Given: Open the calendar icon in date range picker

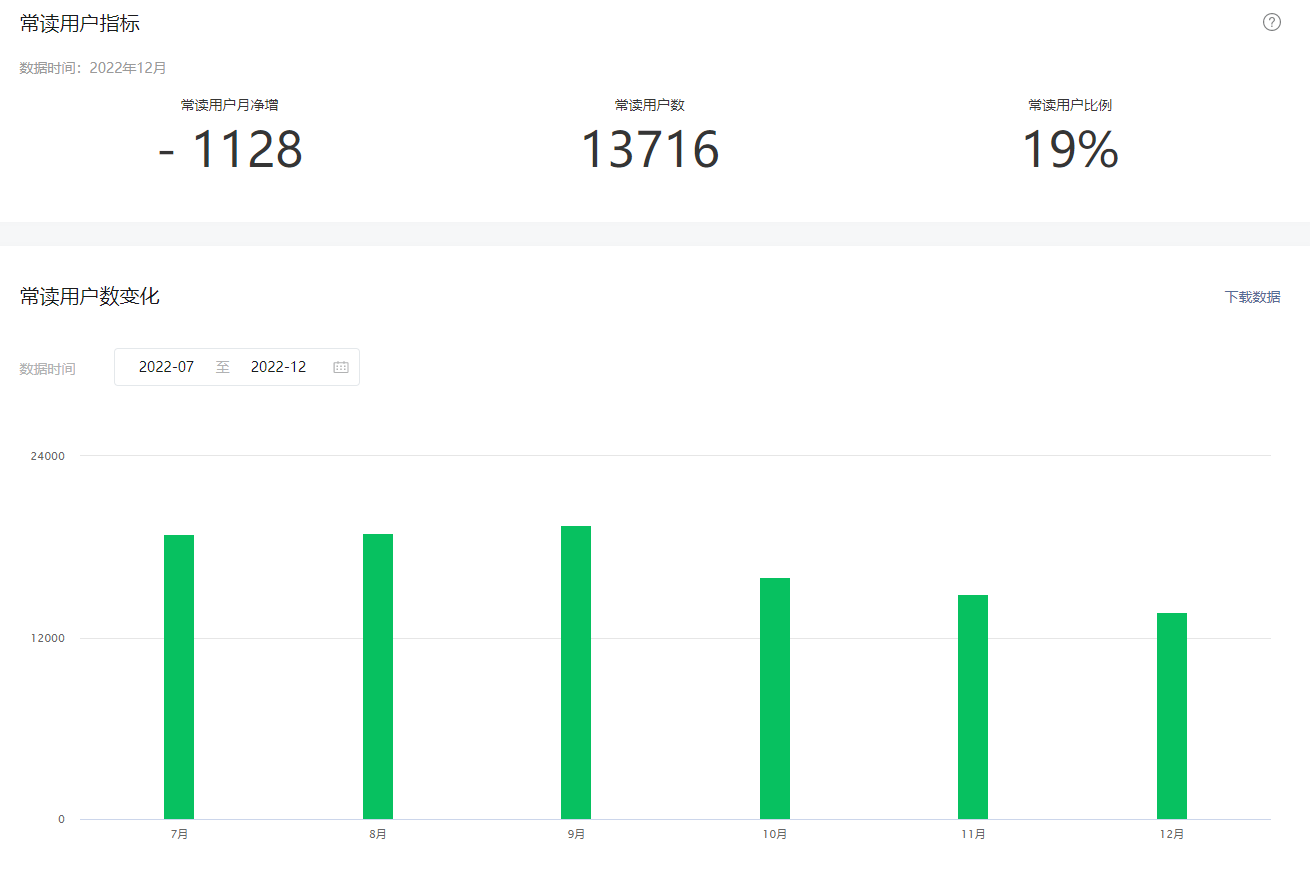Looking at the screenshot, I should click(x=341, y=367).
